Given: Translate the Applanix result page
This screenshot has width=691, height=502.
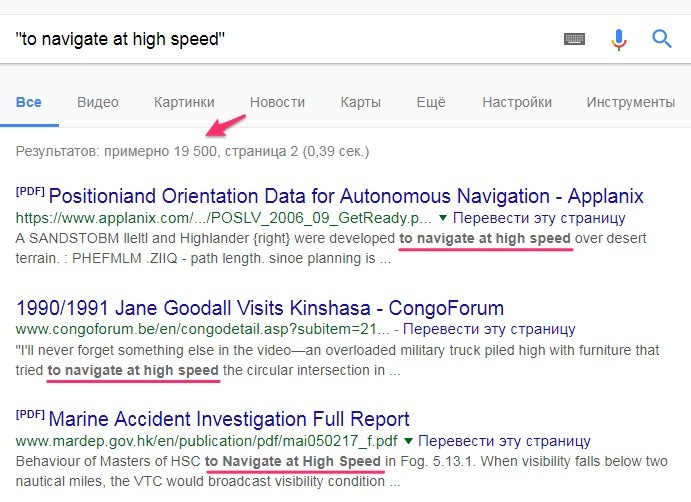Looking at the screenshot, I should [540, 218].
